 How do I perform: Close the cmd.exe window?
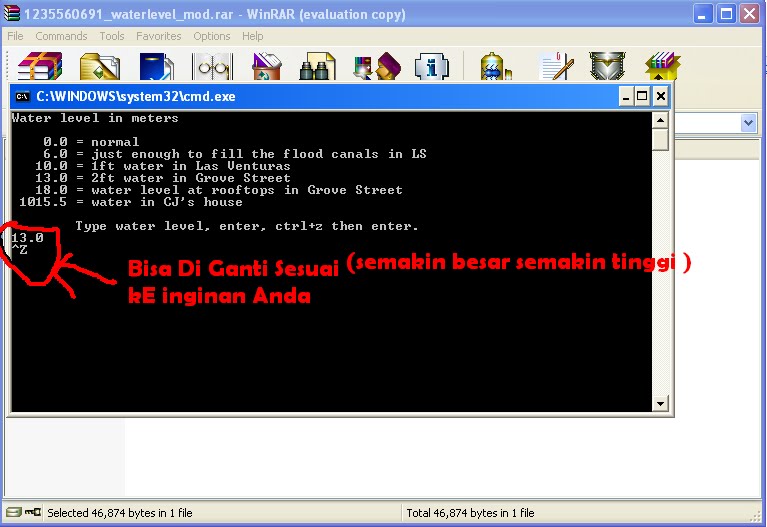point(660,96)
